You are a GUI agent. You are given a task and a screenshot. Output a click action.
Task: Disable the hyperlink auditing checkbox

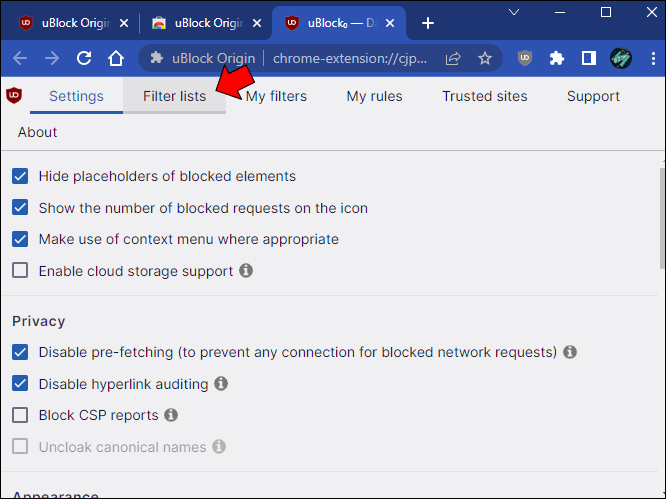20,384
